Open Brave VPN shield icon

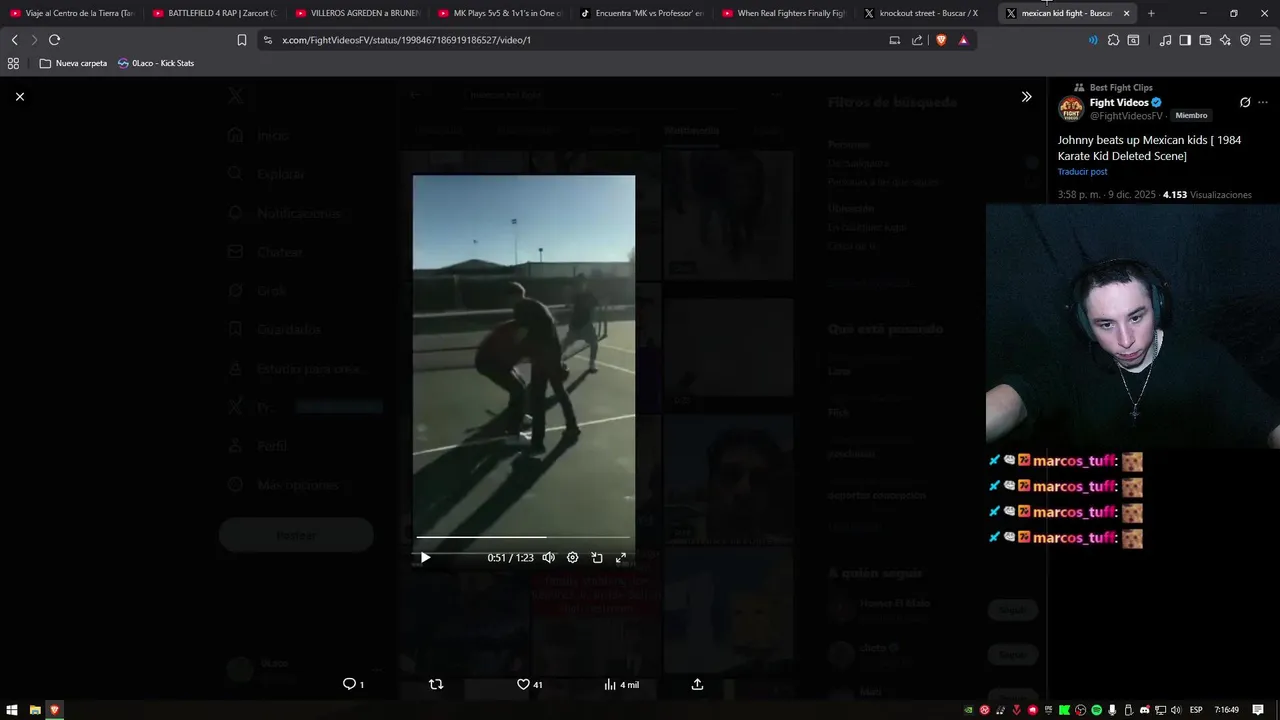1245,40
